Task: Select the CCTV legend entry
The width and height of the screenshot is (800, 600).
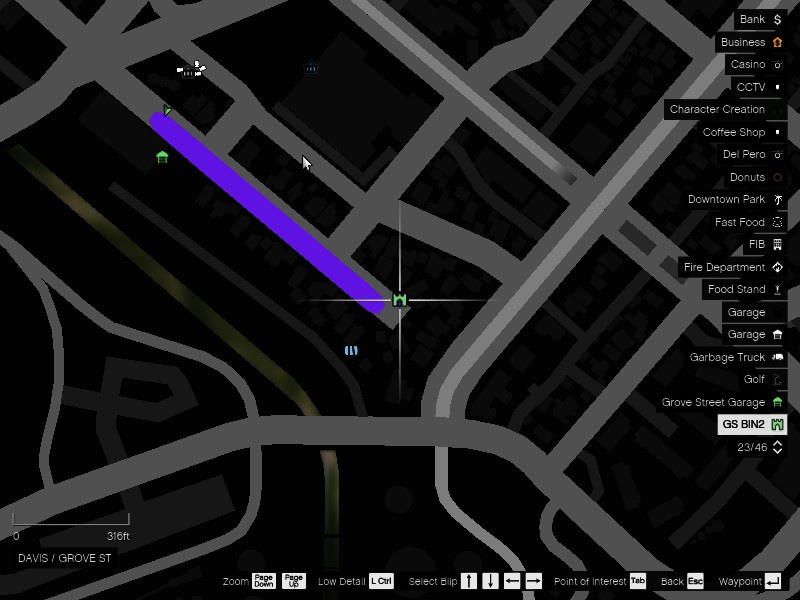Action: pos(759,87)
